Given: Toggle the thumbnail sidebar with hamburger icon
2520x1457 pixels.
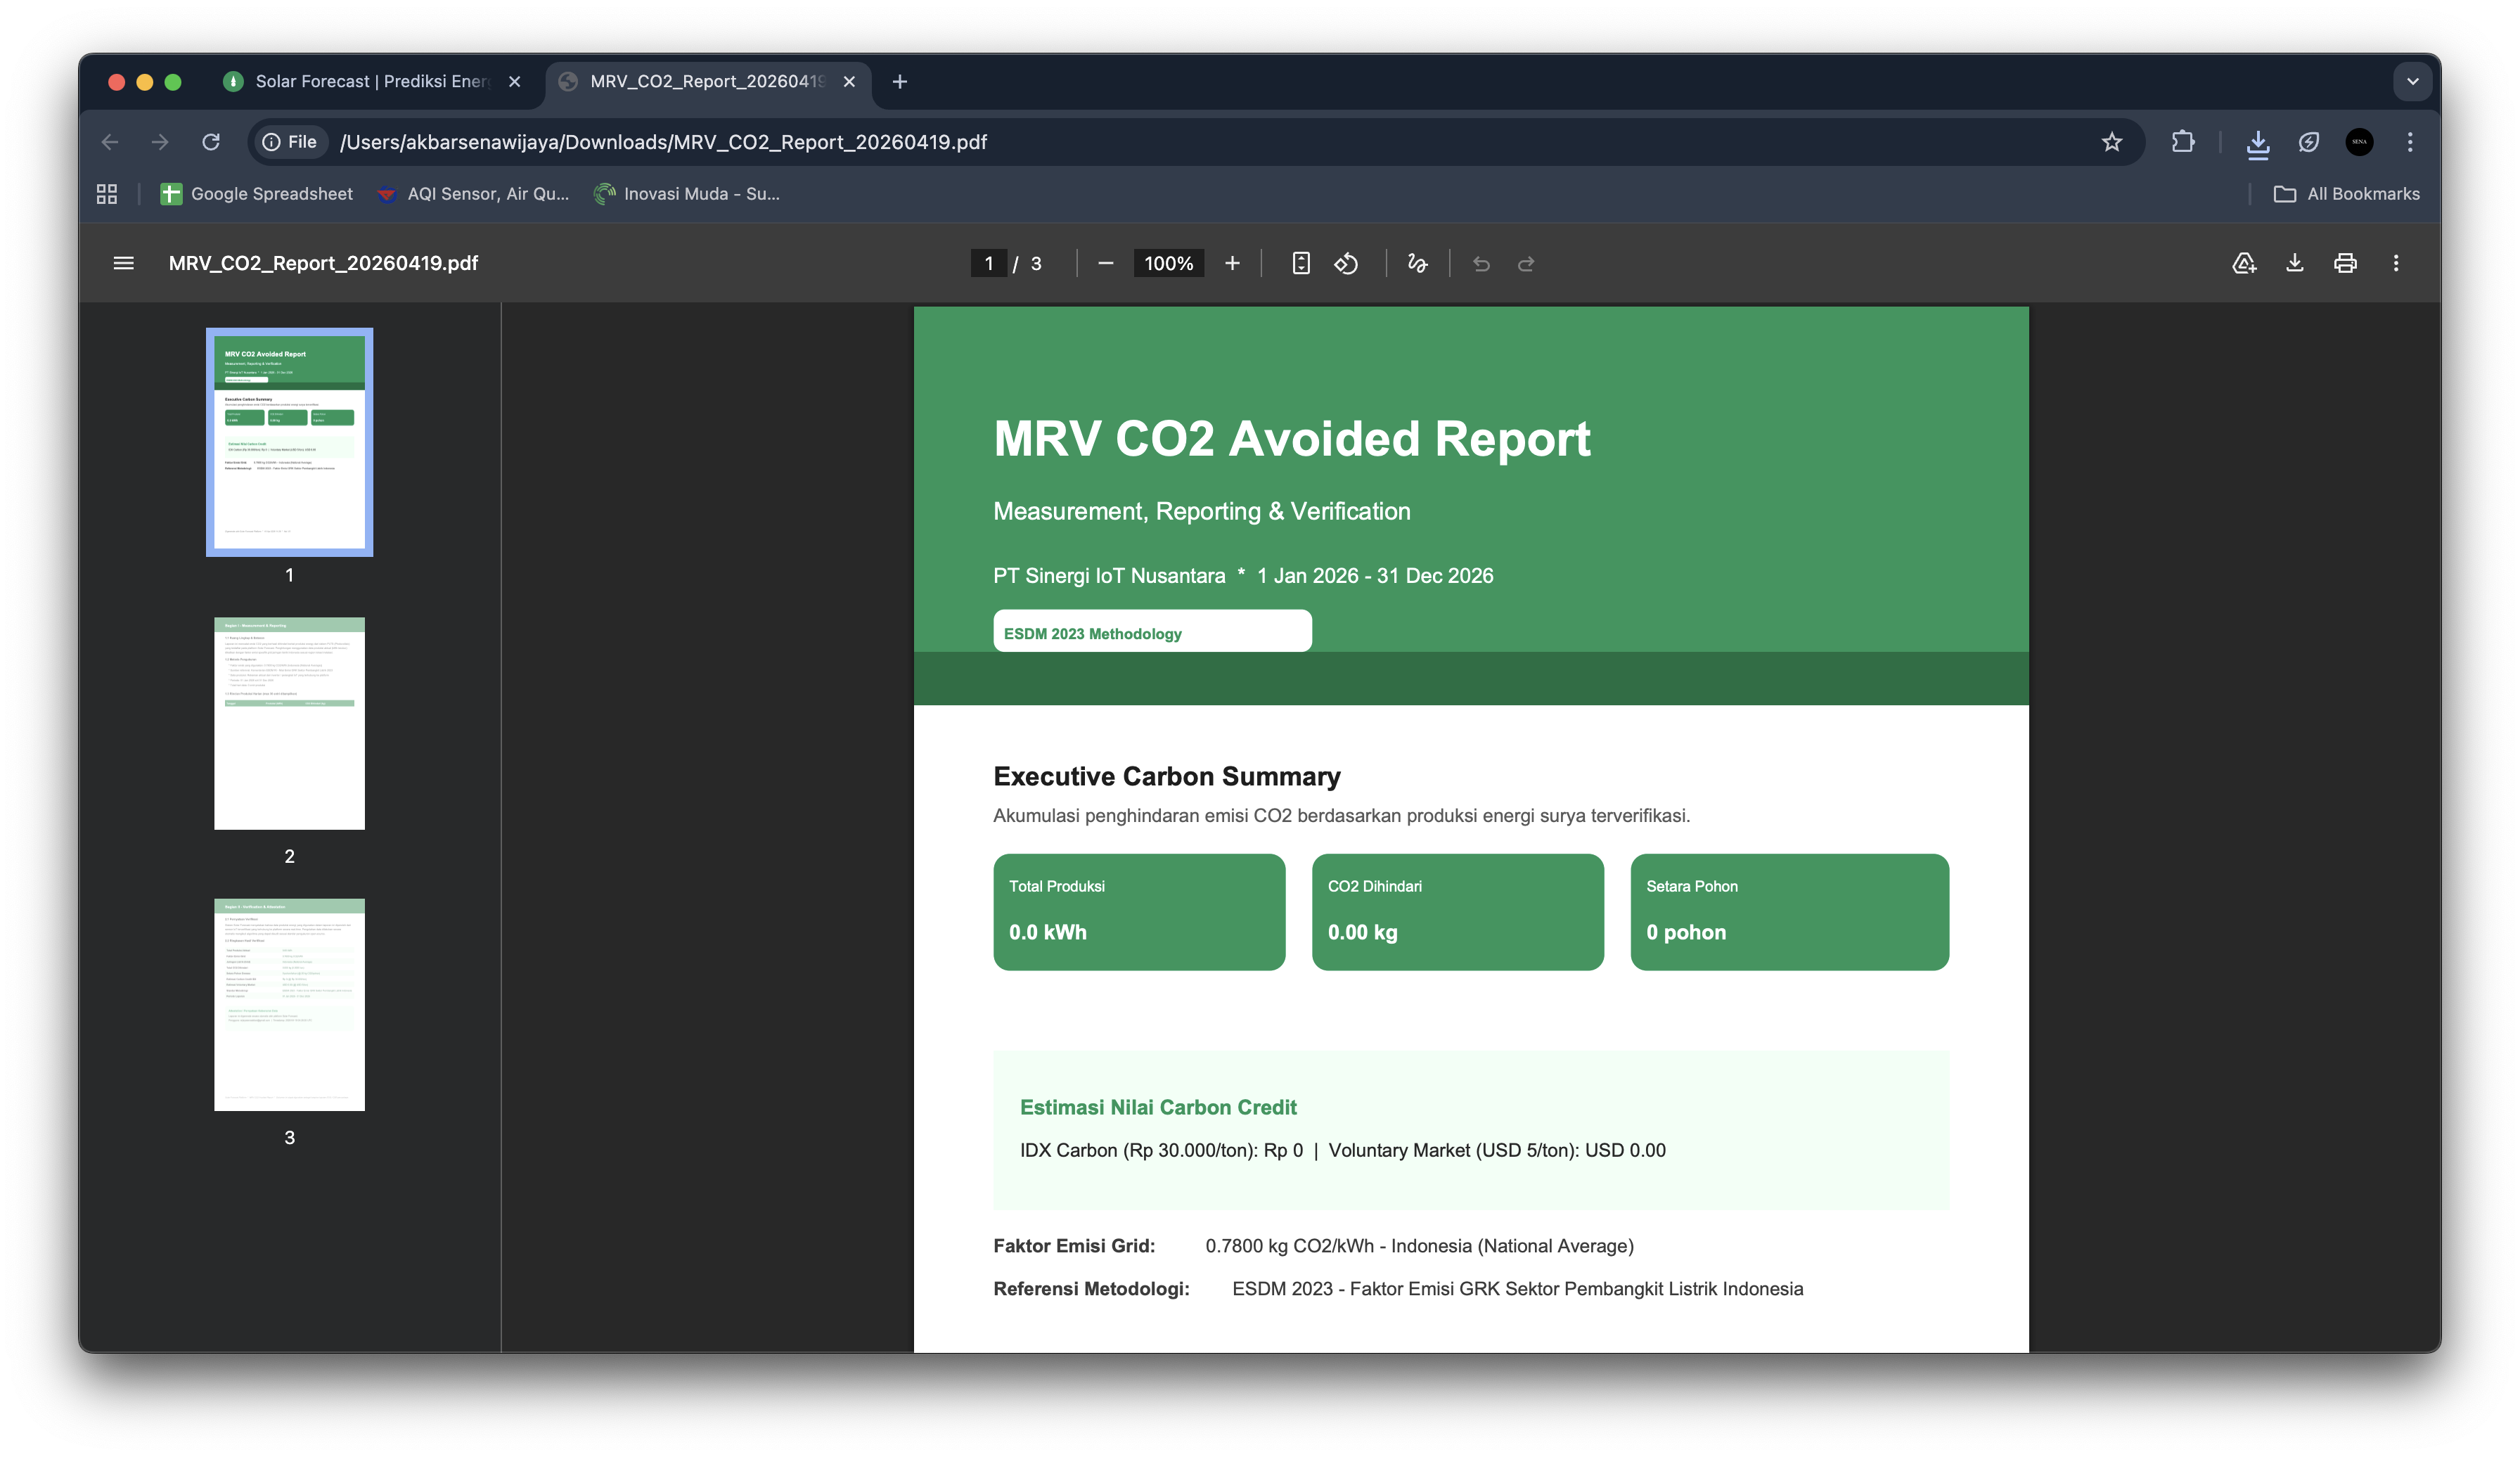Looking at the screenshot, I should (x=123, y=263).
